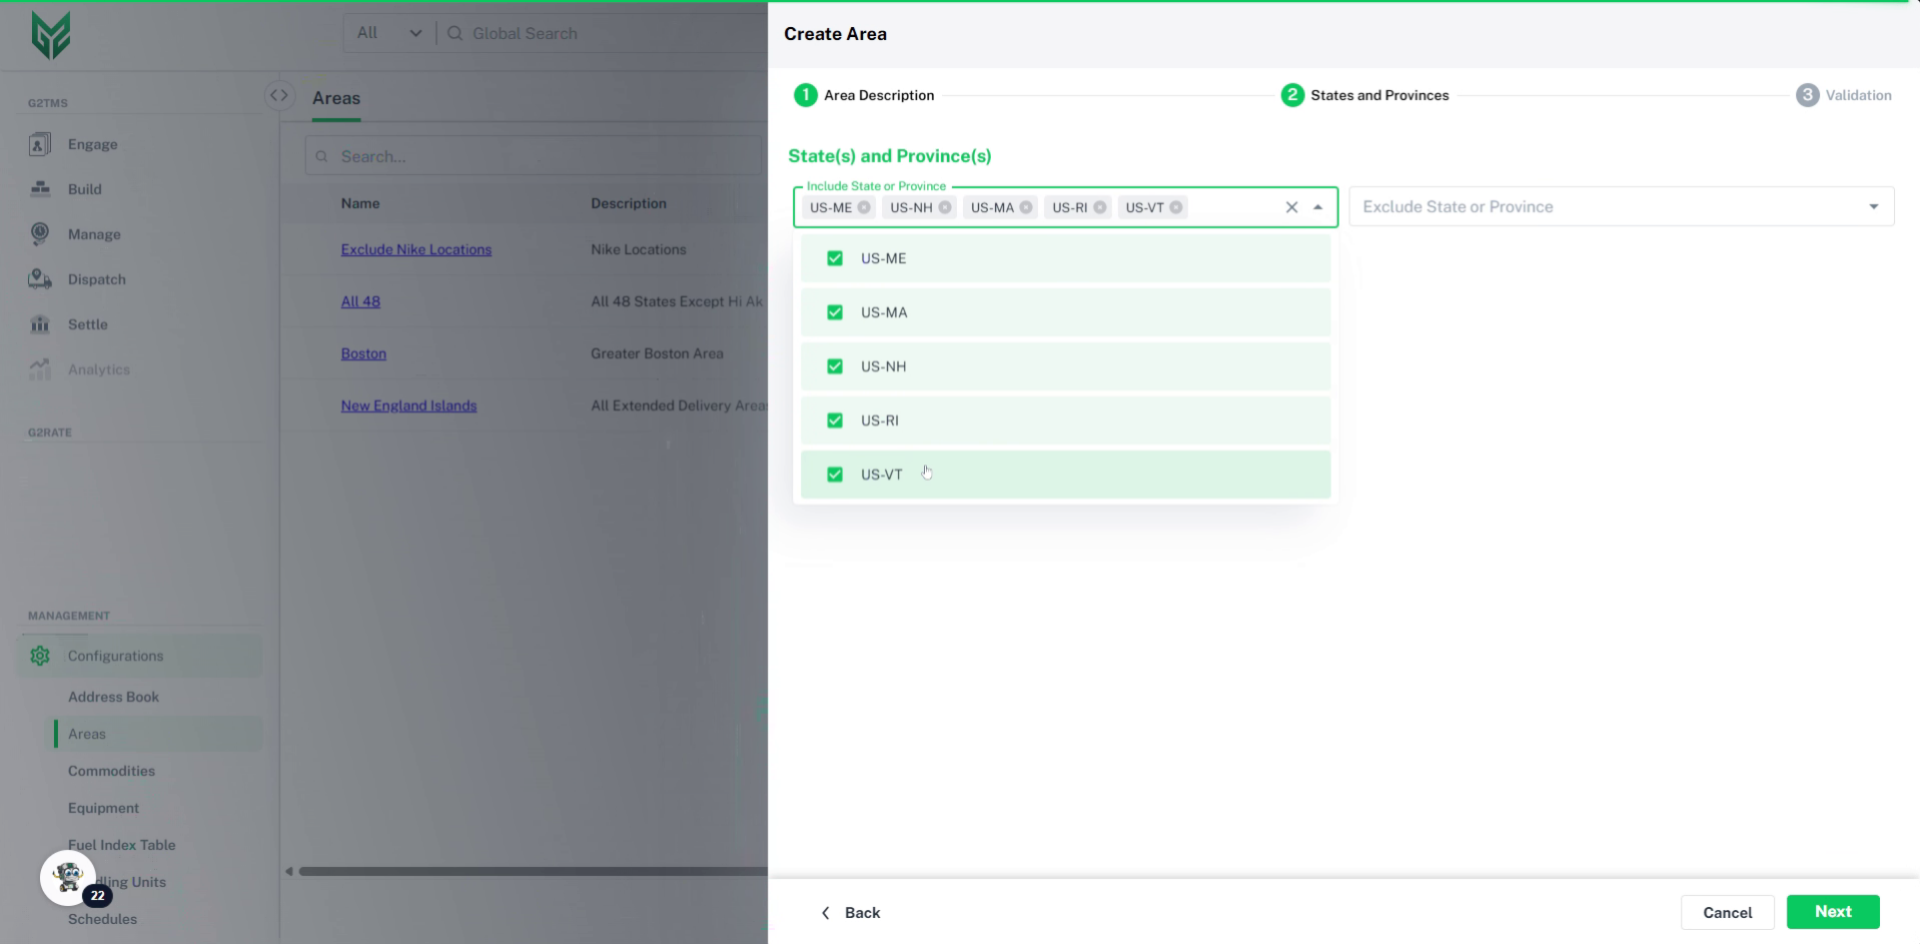1920x944 pixels.
Task: Remove the US-MA chip via its x icon
Action: pyautogui.click(x=1026, y=207)
